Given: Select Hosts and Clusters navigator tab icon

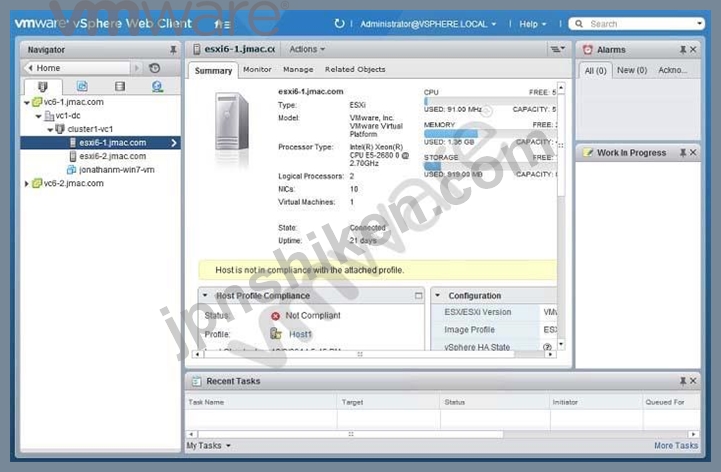Looking at the screenshot, I should click(x=43, y=86).
